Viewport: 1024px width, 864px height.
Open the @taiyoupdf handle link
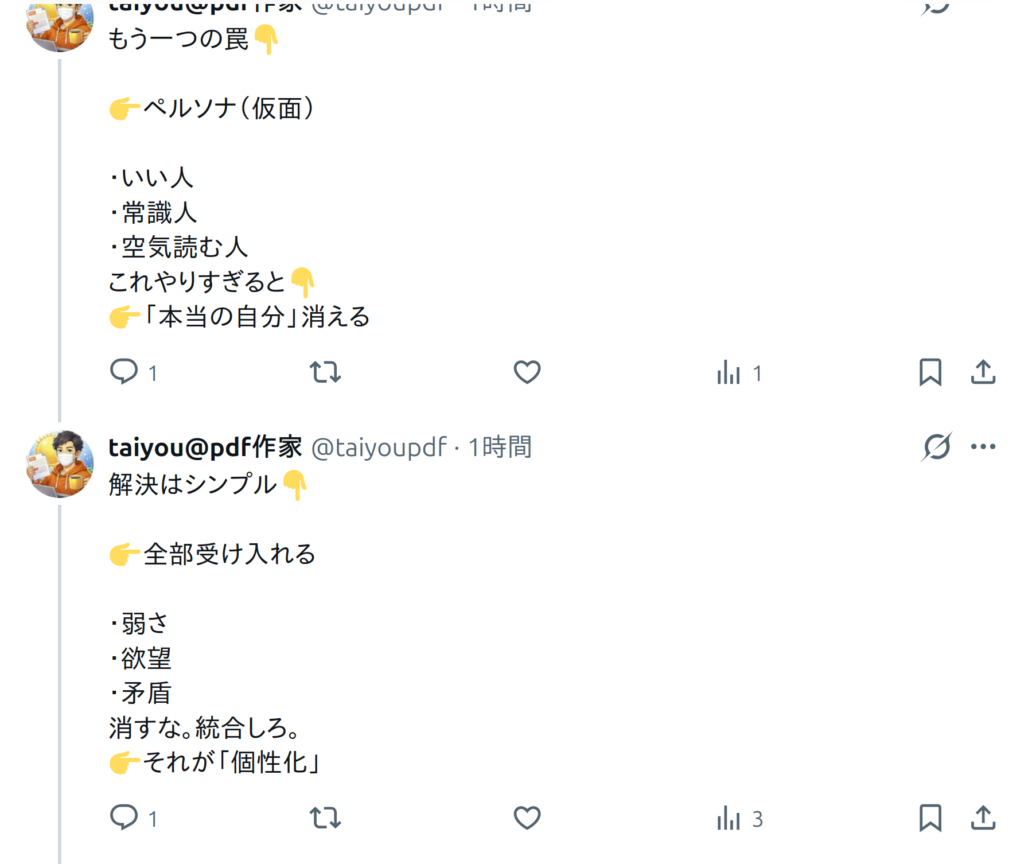coord(379,447)
